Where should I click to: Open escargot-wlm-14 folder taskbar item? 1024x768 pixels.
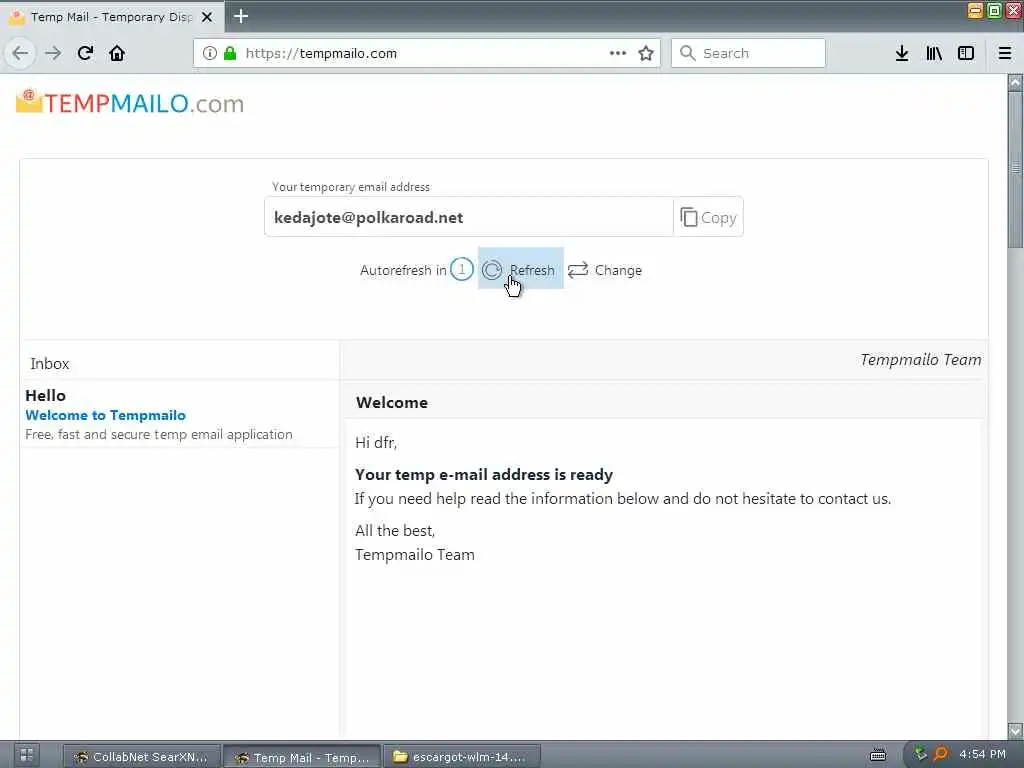pyautogui.click(x=462, y=757)
